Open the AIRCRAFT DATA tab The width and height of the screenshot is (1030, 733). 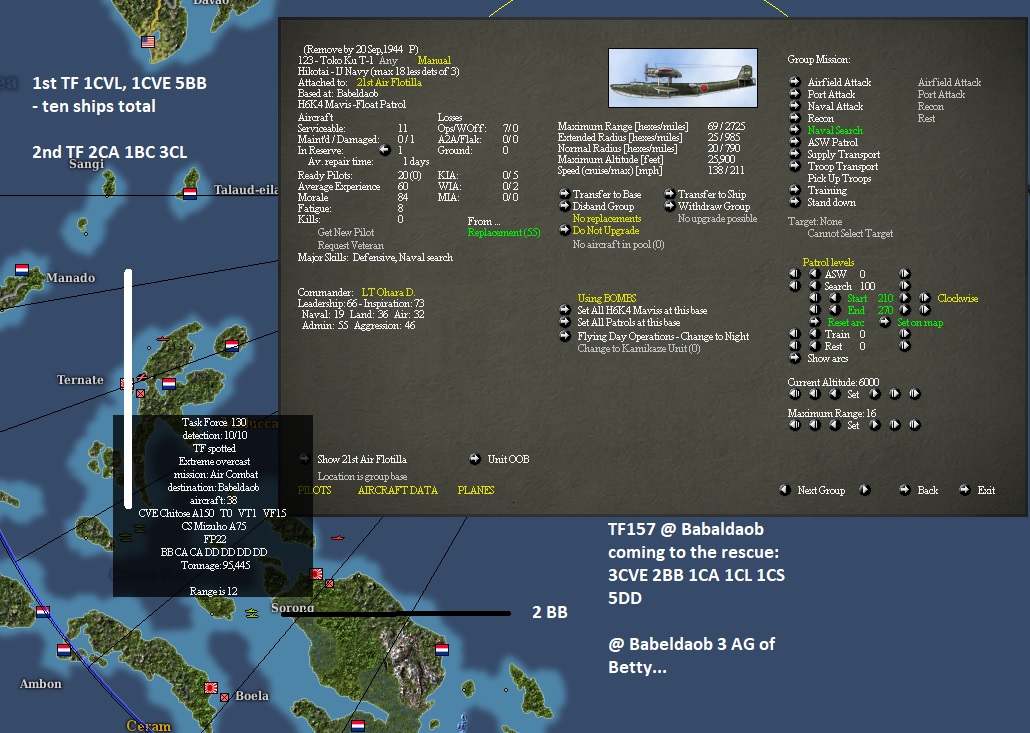[397, 490]
